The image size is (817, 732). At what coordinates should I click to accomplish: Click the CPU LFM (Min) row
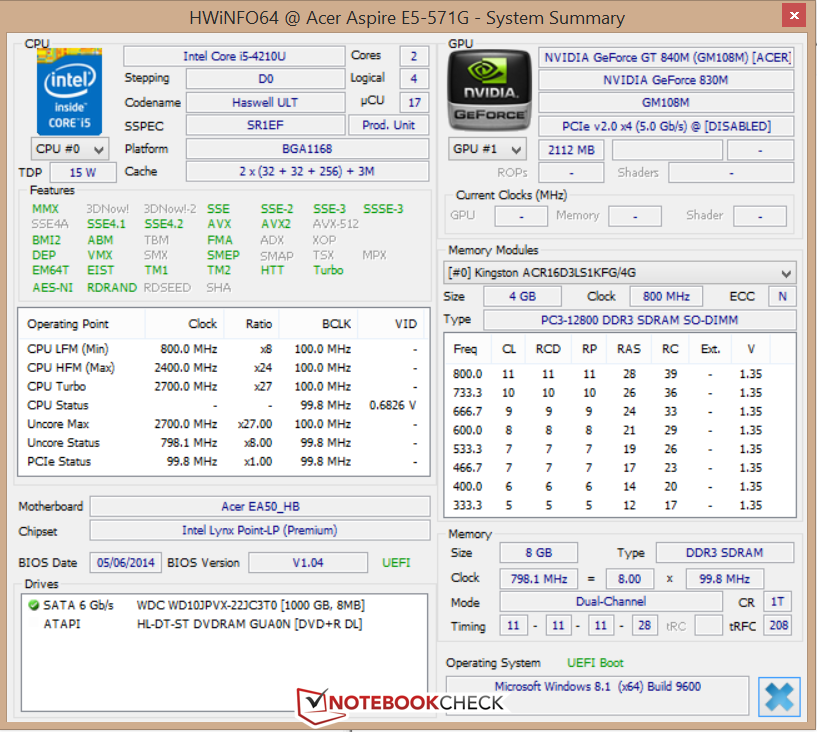pyautogui.click(x=223, y=349)
